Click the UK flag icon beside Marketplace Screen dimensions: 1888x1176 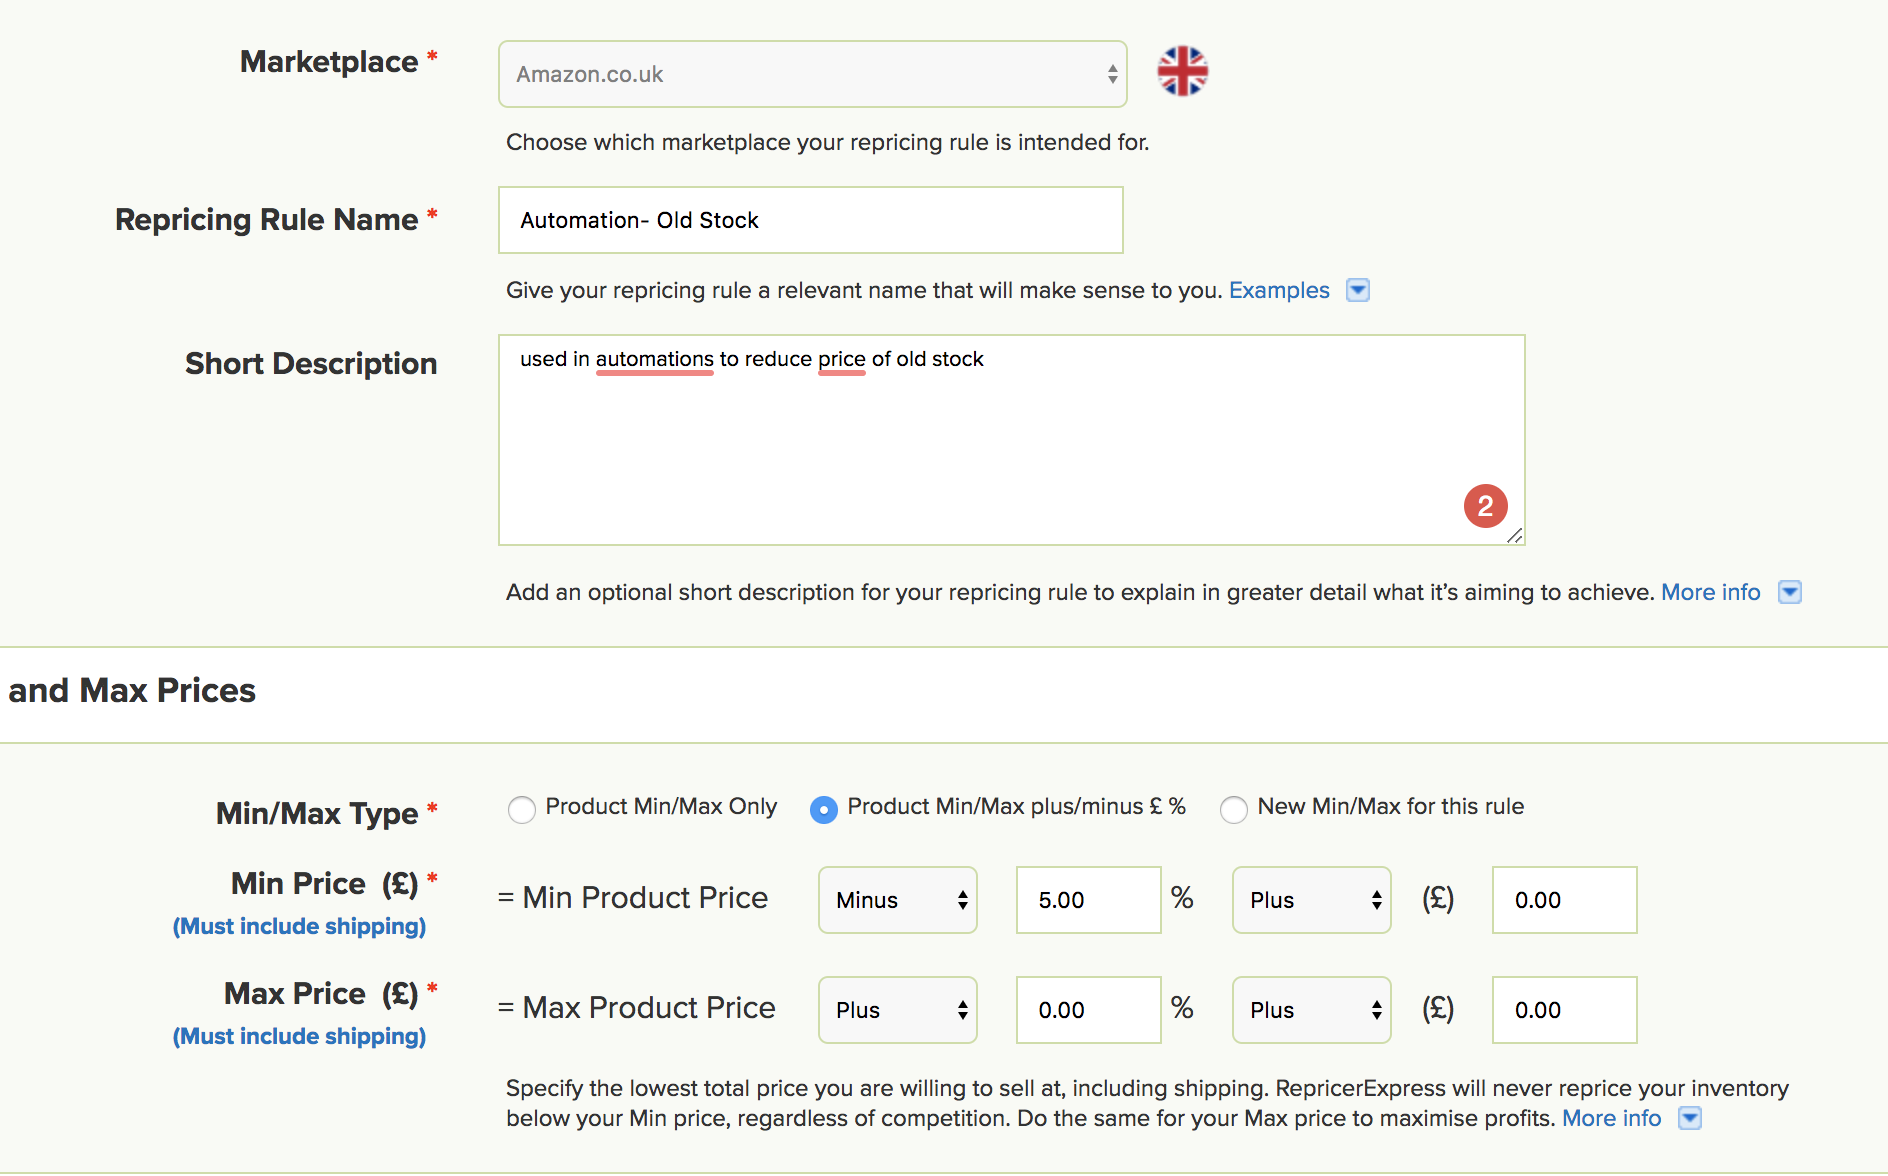pos(1182,72)
